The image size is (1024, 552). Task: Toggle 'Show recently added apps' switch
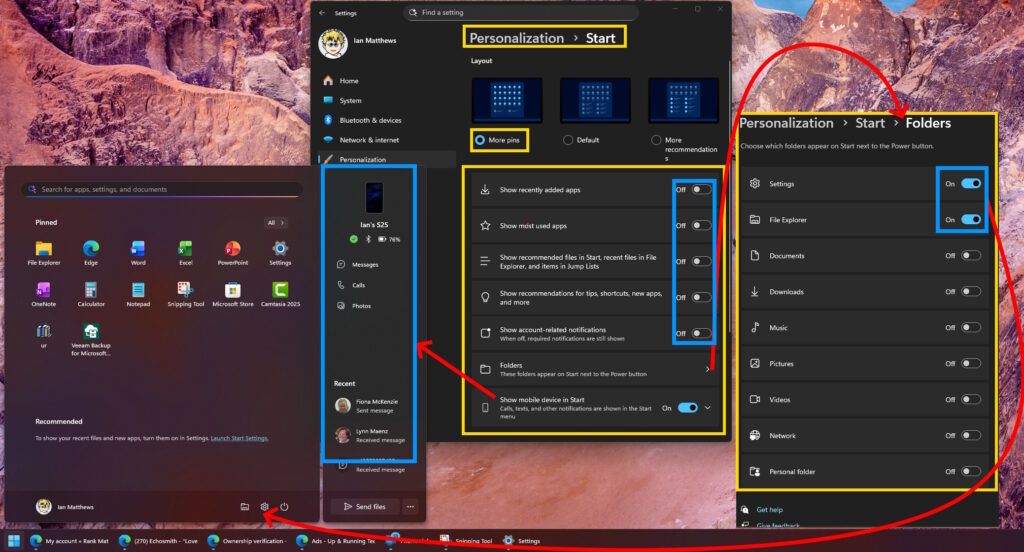(701, 189)
